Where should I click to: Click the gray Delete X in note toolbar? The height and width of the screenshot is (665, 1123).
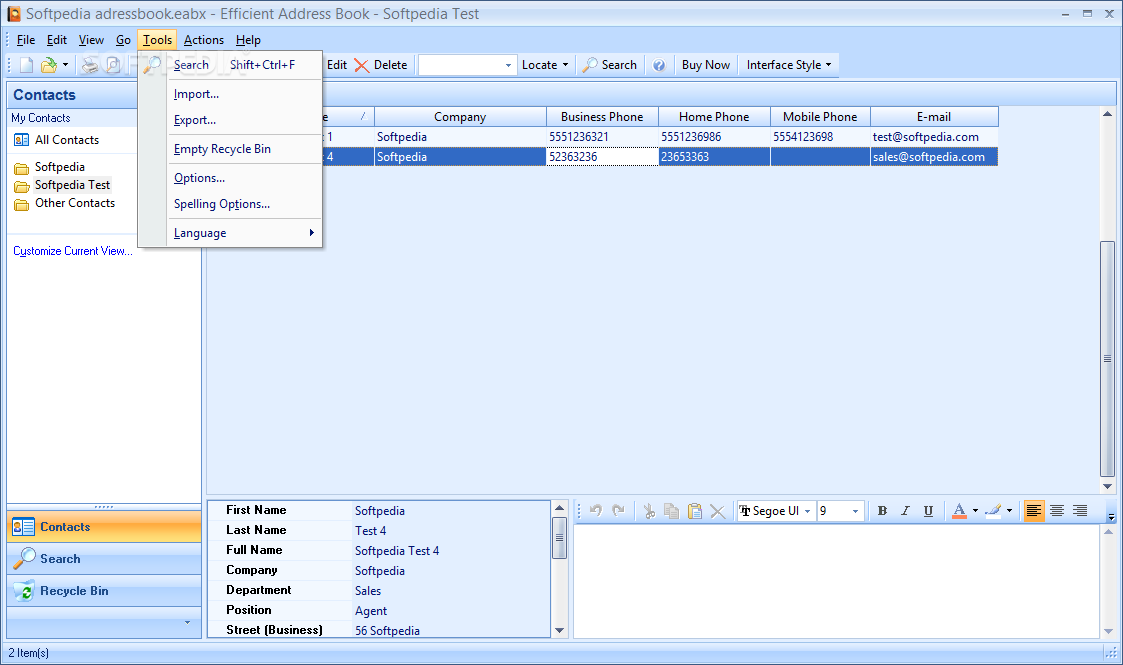(x=718, y=511)
